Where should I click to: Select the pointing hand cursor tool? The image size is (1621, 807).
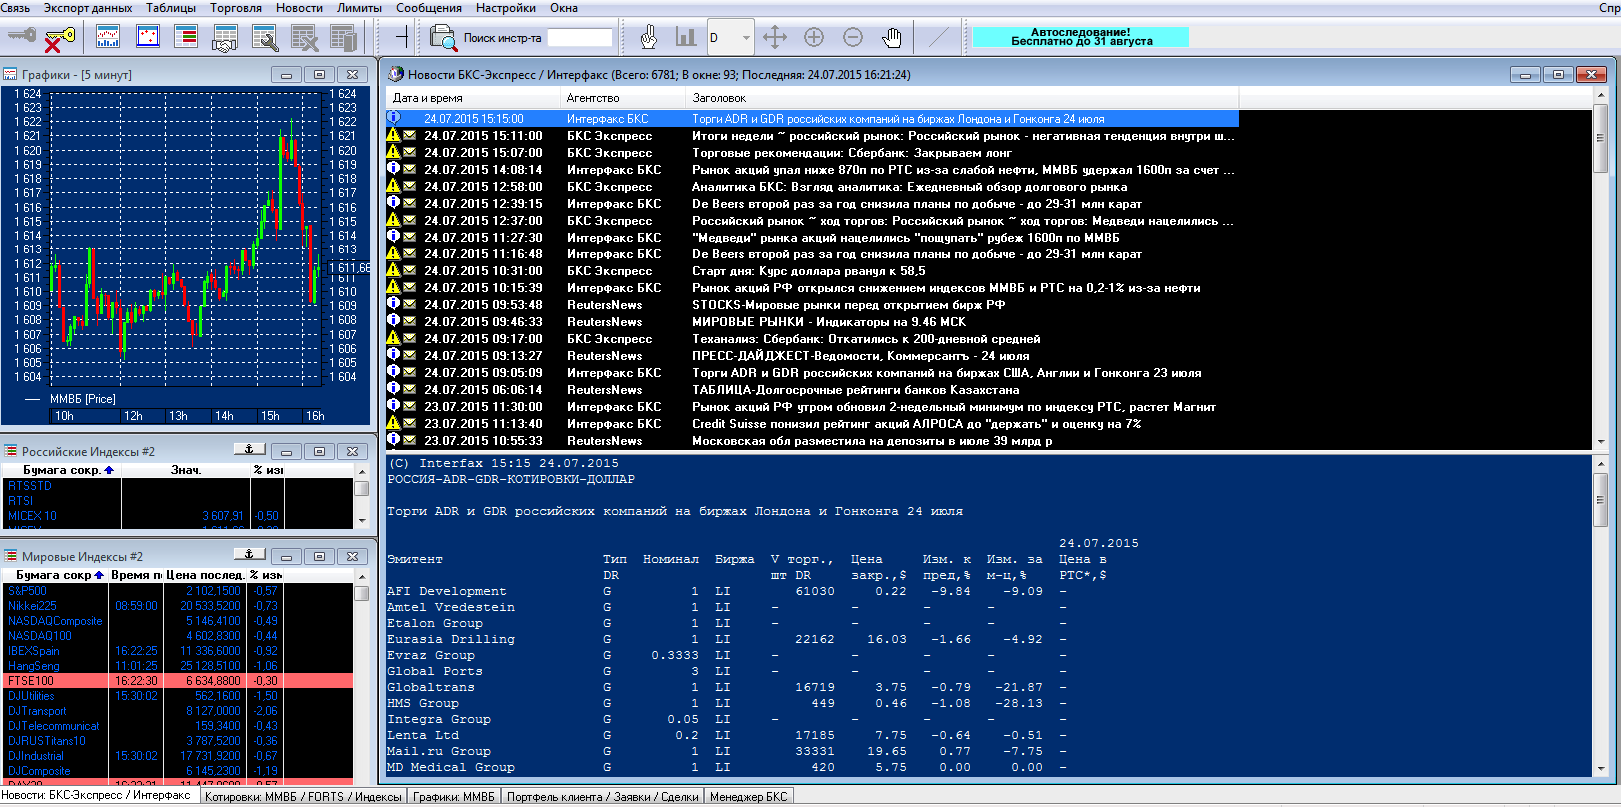(648, 38)
